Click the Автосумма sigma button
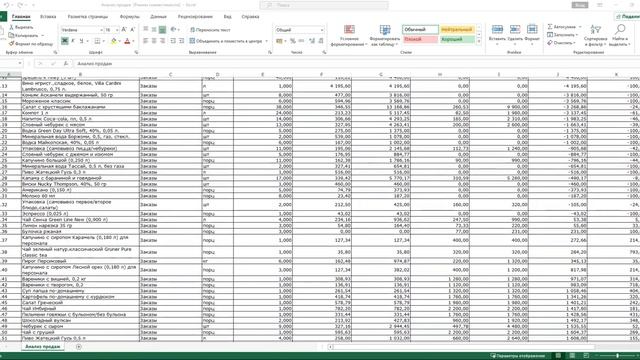 [x=562, y=27]
